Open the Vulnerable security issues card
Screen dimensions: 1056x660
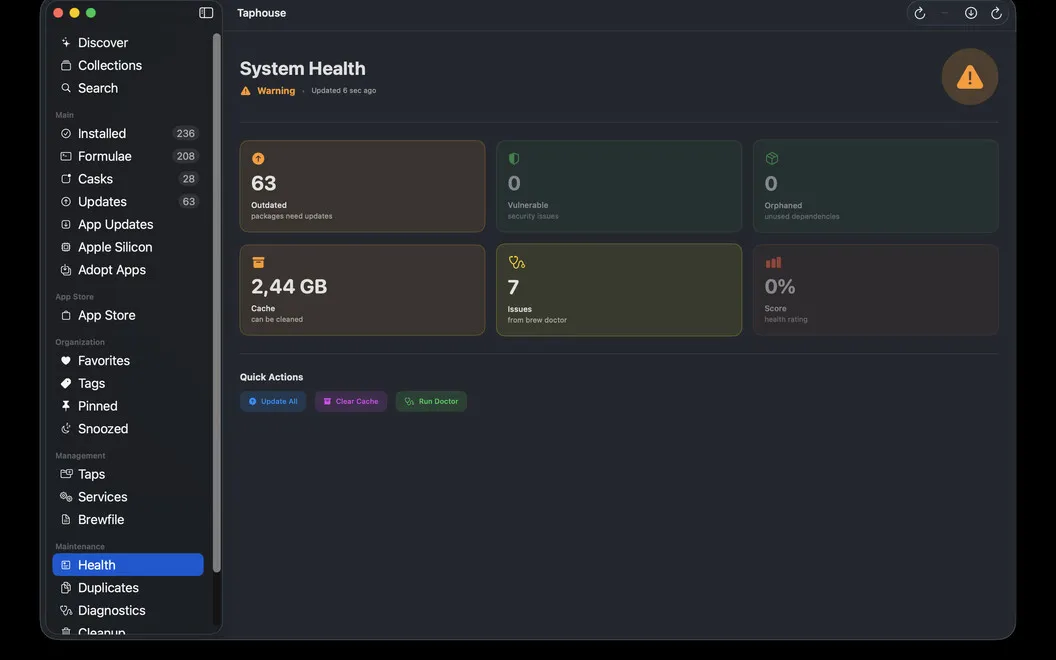coord(619,187)
